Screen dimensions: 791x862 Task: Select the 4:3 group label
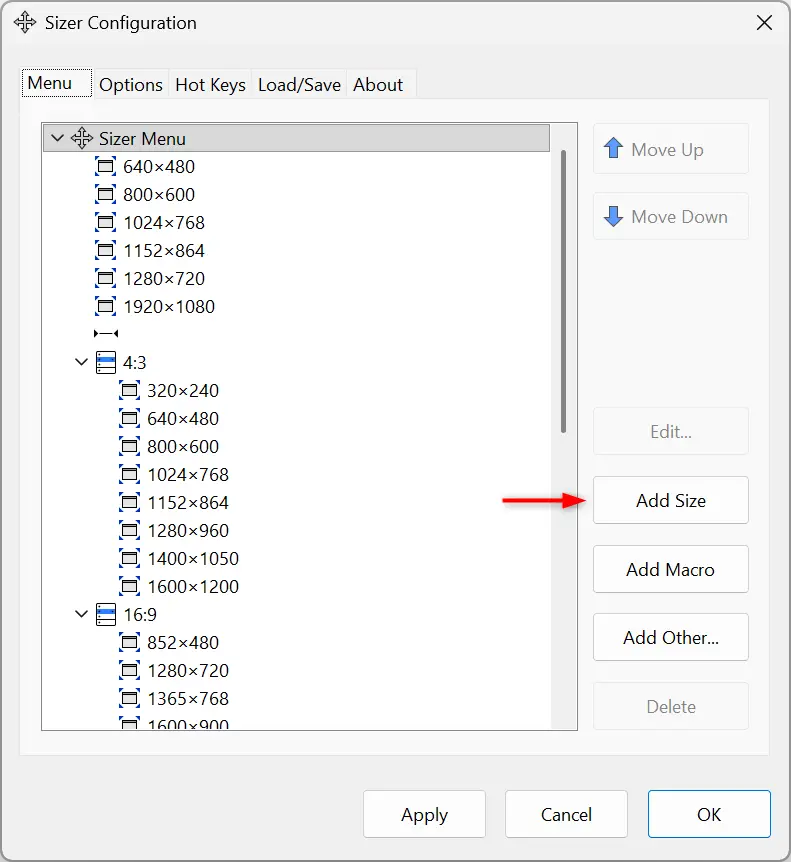tap(135, 363)
